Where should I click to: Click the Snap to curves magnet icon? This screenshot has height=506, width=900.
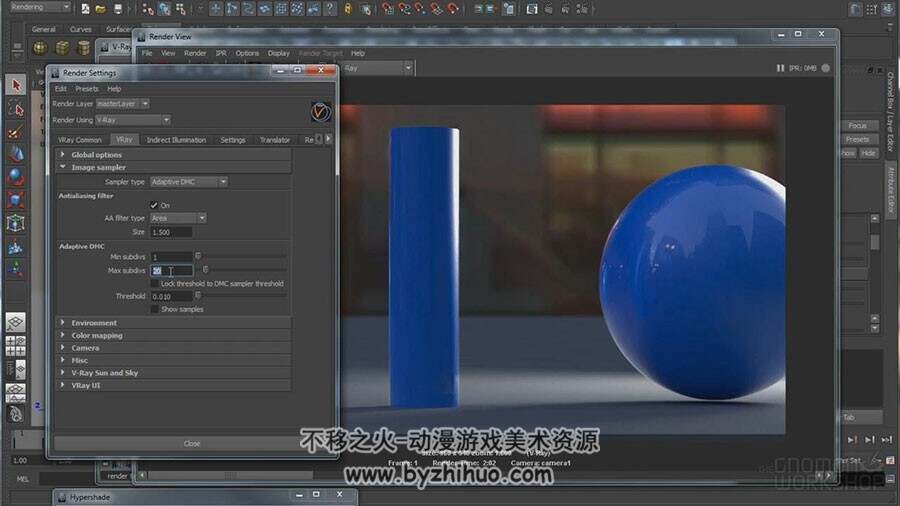point(404,9)
